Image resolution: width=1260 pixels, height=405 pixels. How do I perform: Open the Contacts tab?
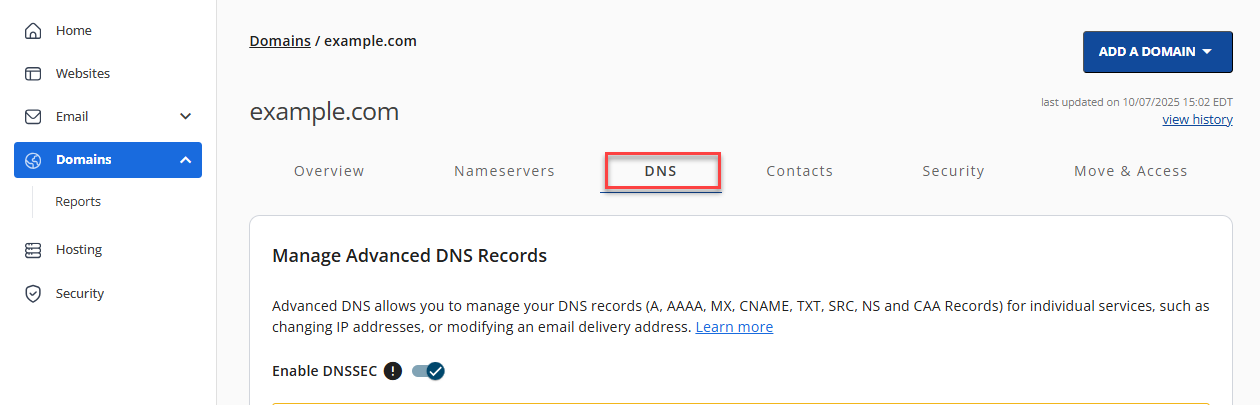point(799,171)
